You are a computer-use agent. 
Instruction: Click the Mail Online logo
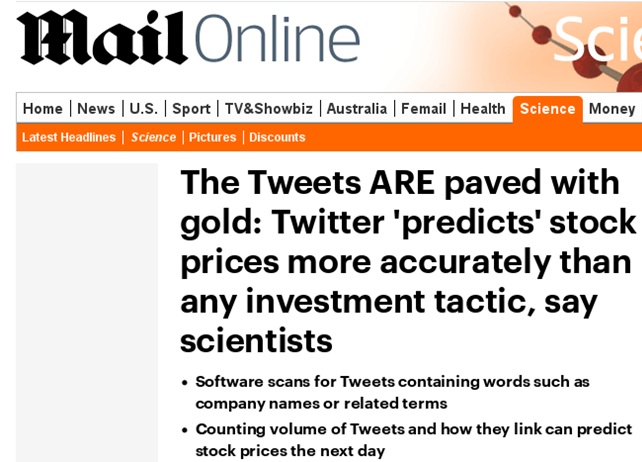pyautogui.click(x=188, y=39)
